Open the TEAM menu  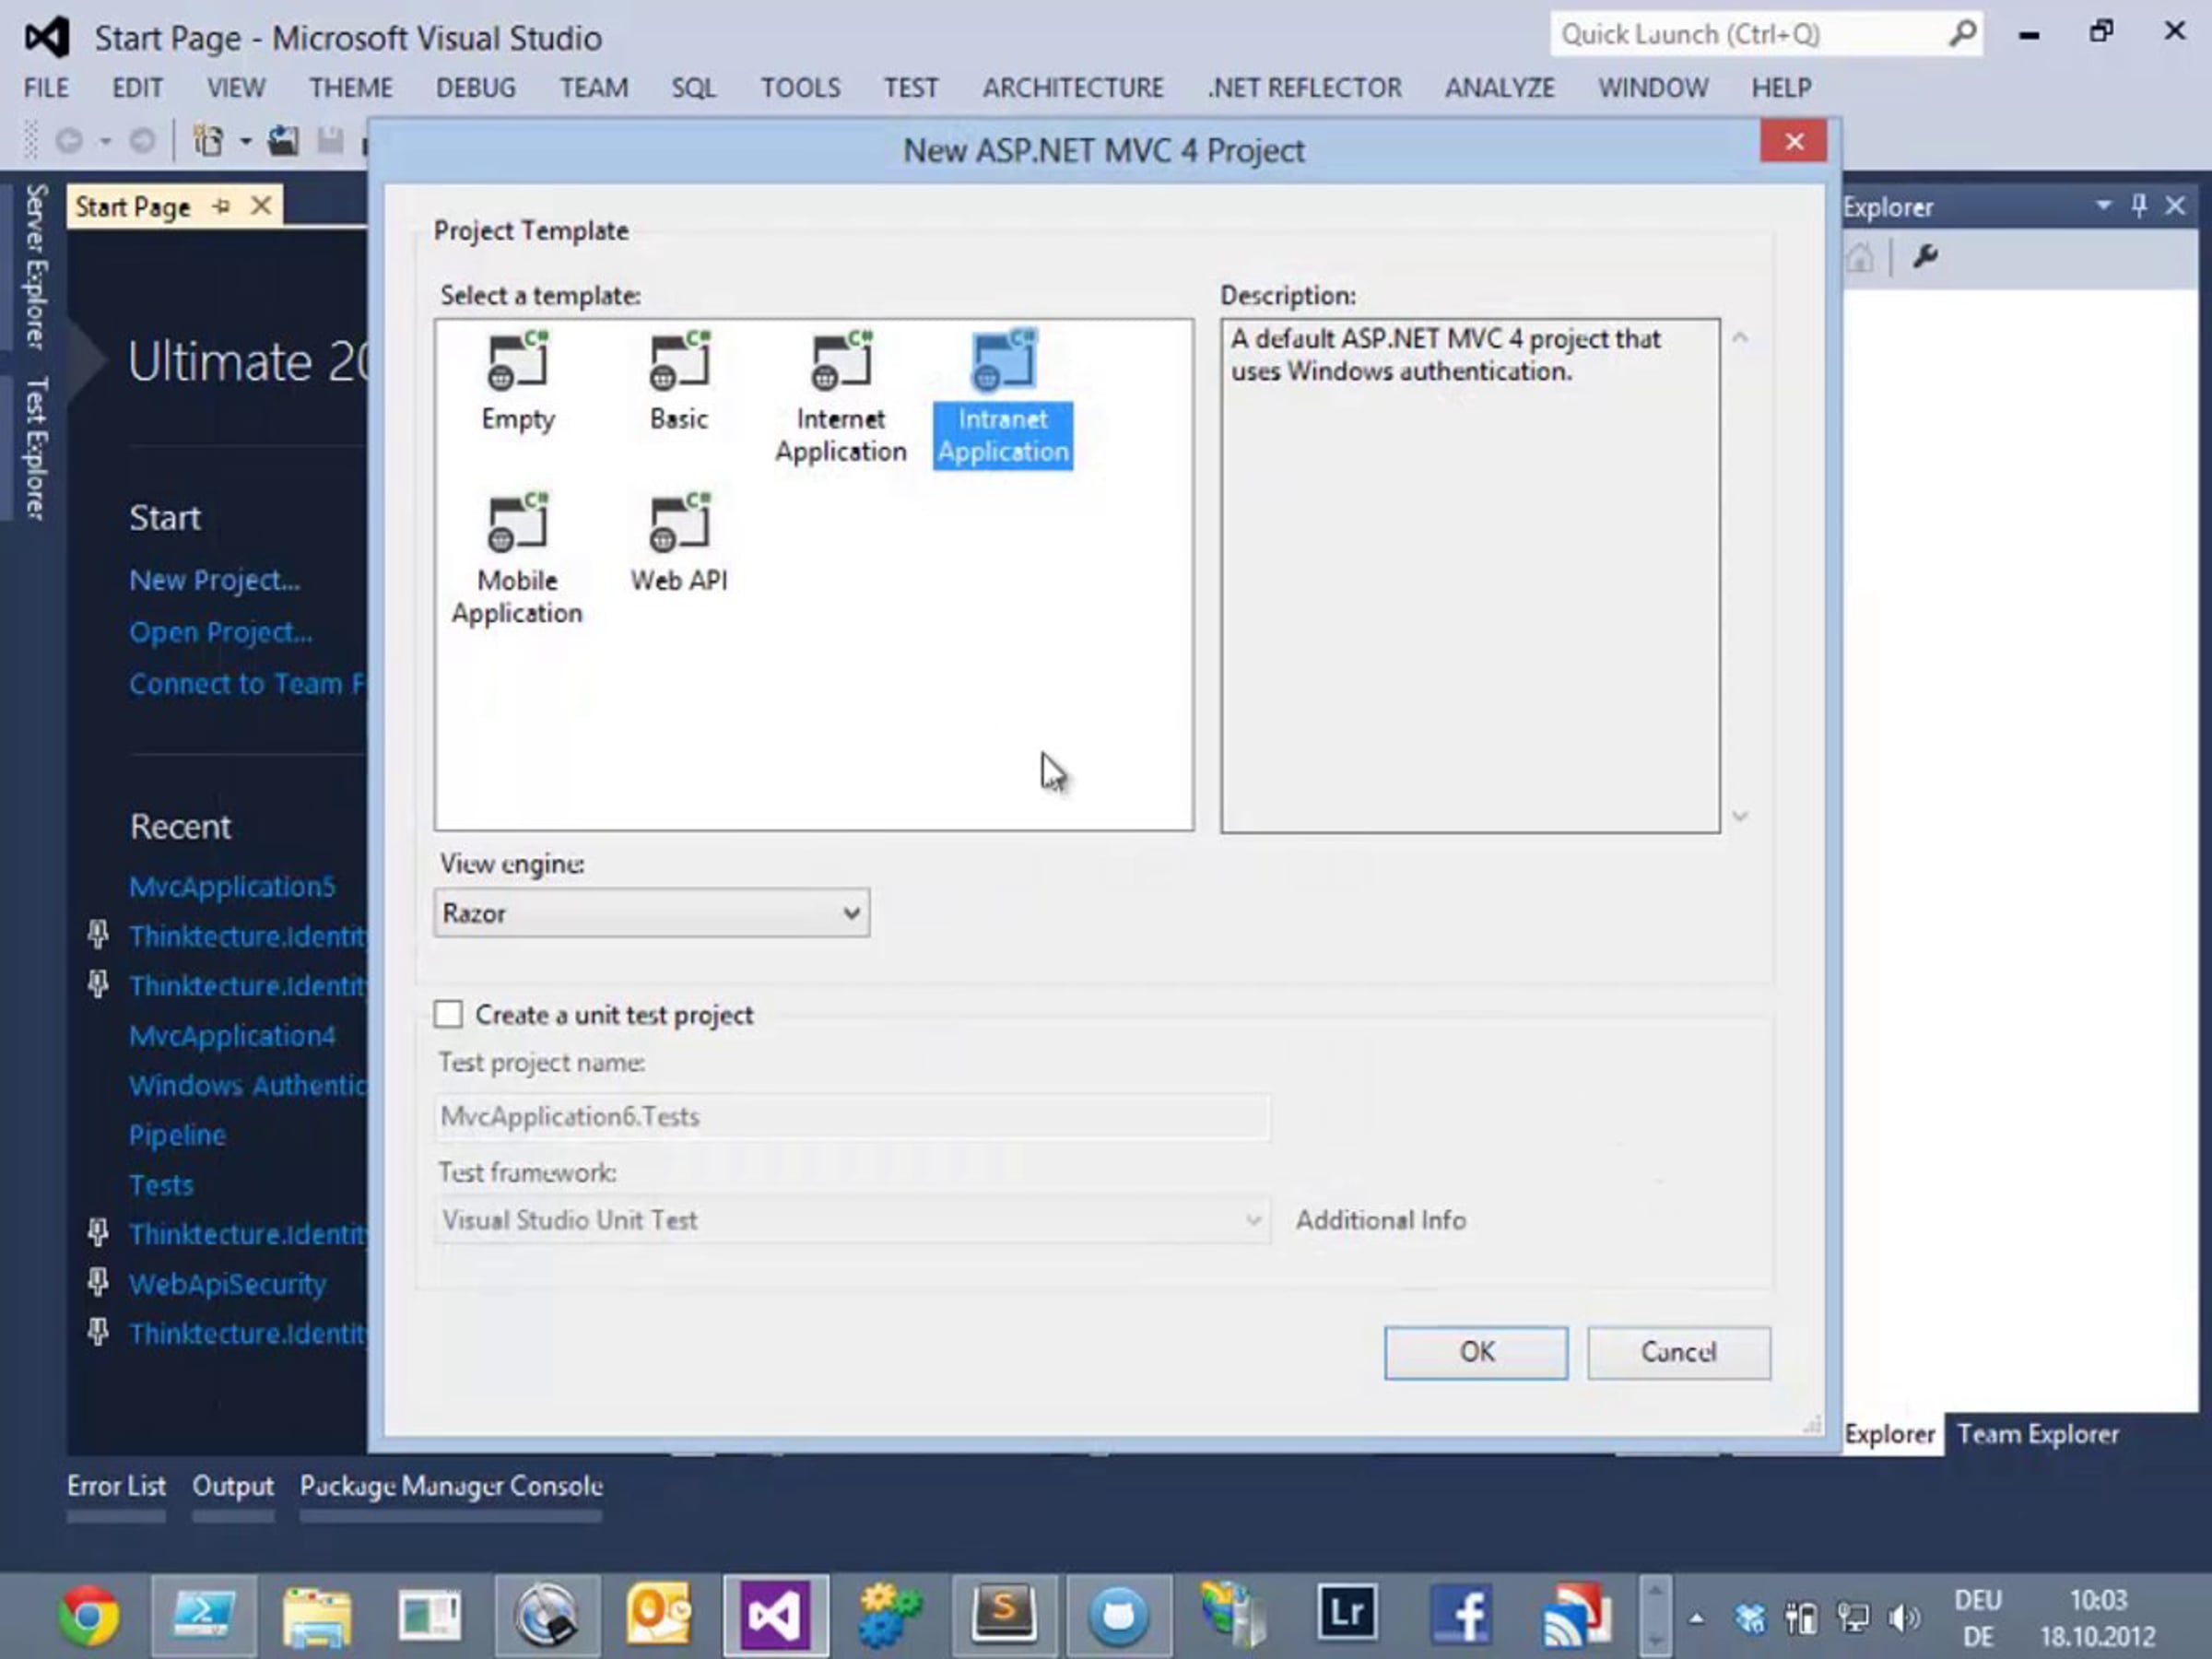[x=594, y=88]
